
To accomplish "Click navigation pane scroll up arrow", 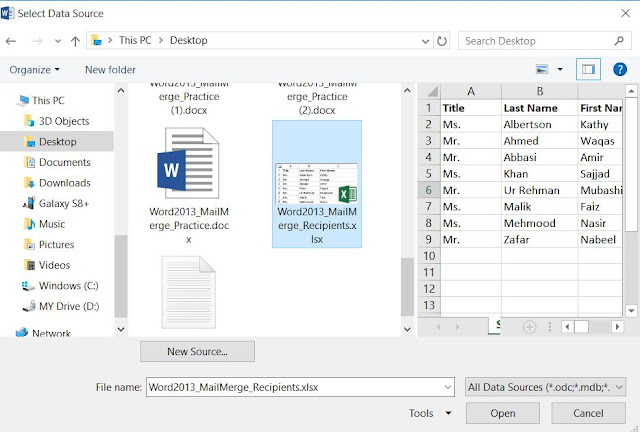I will pos(121,90).
